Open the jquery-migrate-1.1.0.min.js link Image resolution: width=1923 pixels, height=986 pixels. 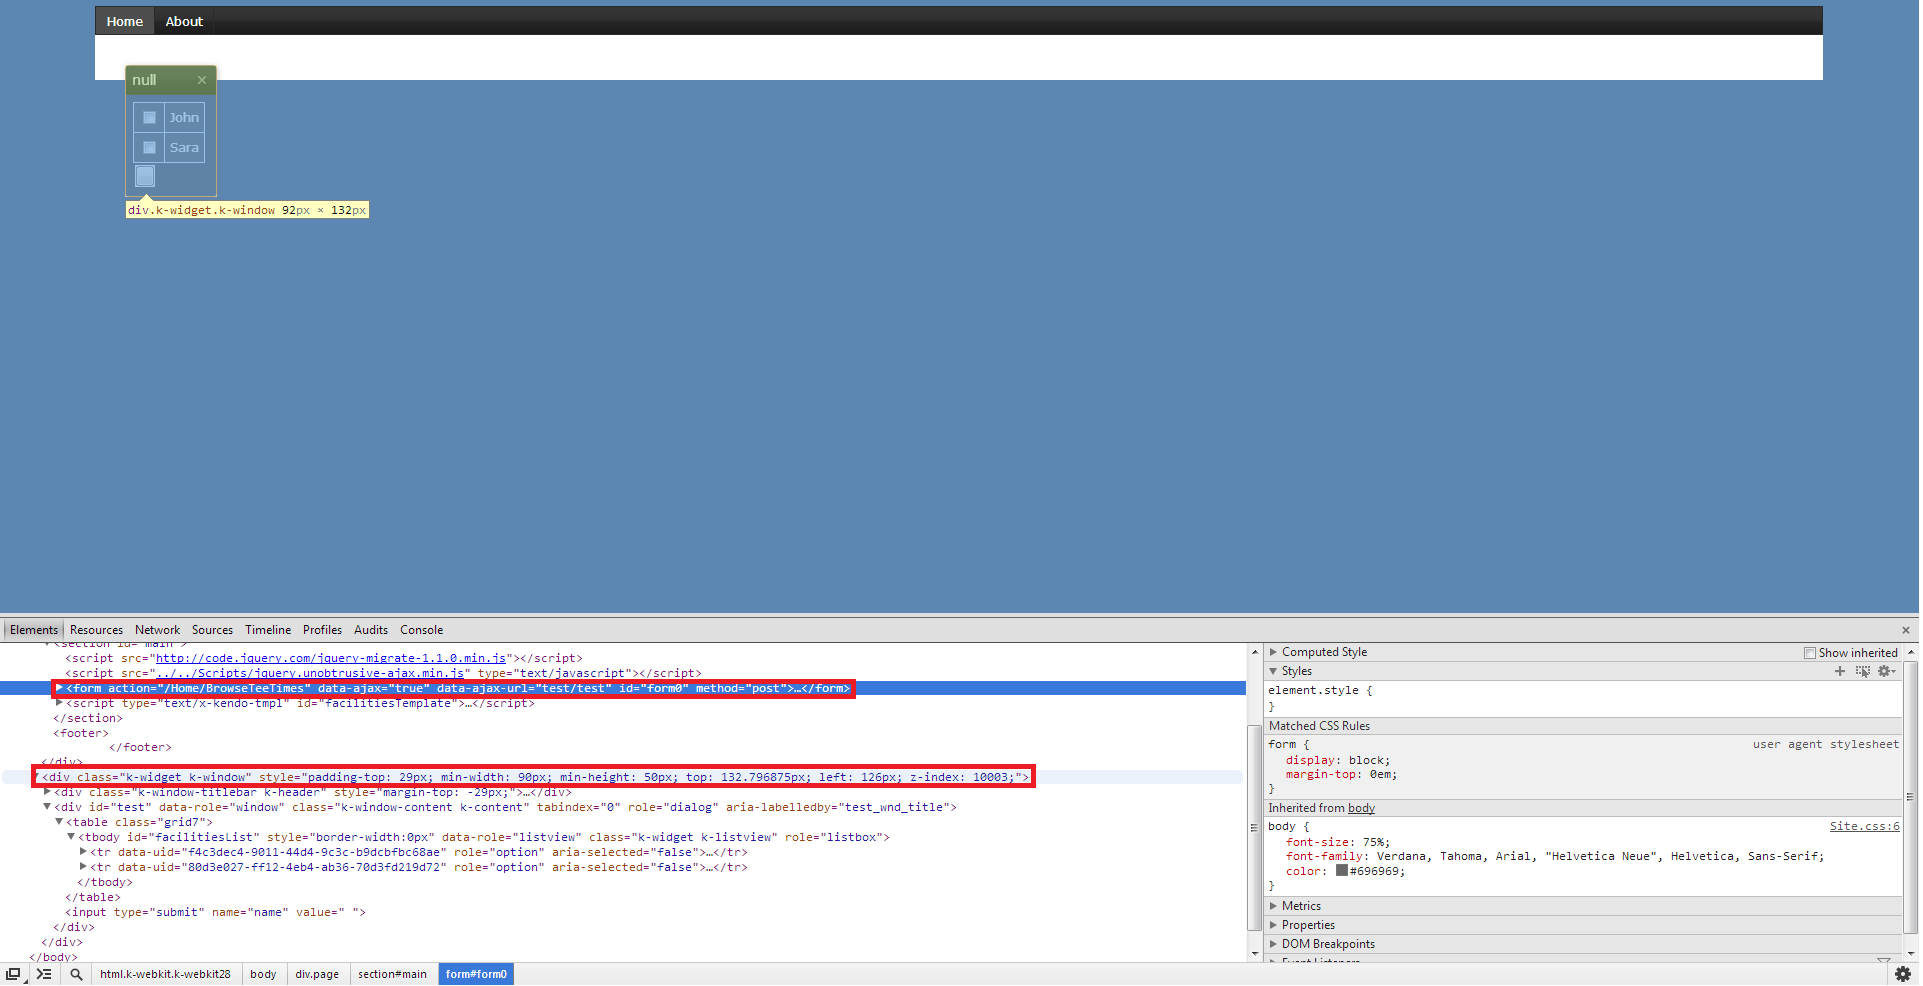click(331, 658)
